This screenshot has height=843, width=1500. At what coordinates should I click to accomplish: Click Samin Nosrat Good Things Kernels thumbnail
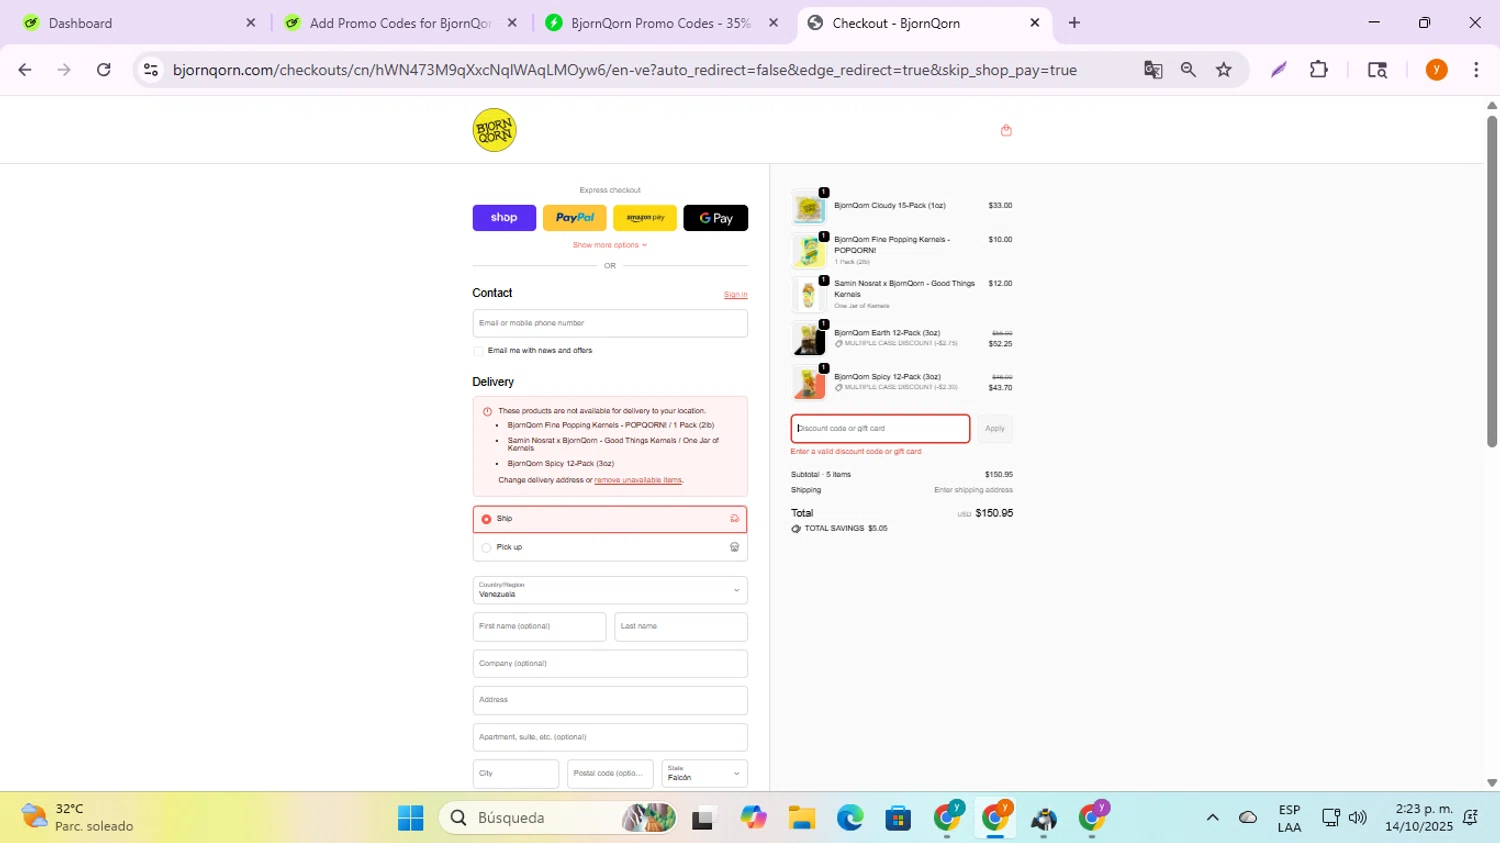click(x=809, y=295)
